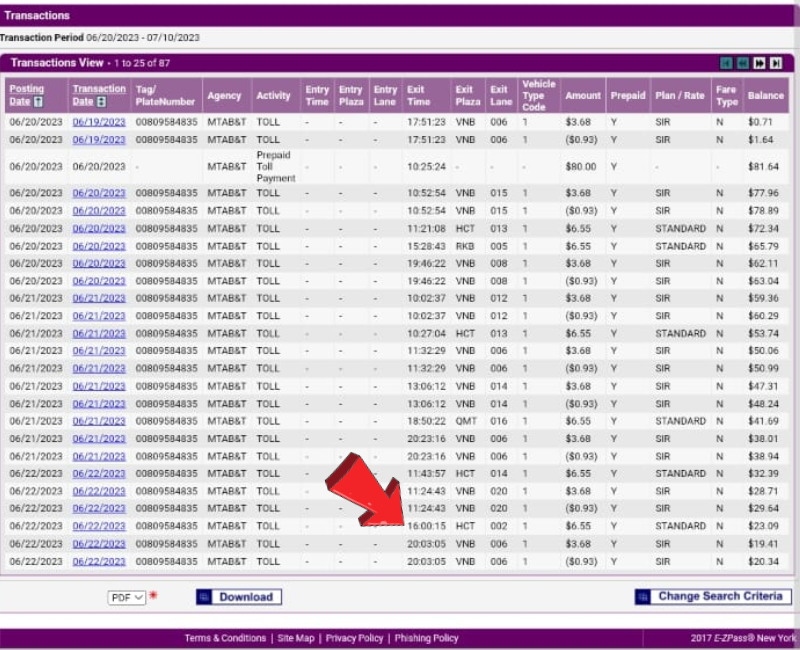
Task: Click the $28.71 balance cell
Action: tap(763, 491)
